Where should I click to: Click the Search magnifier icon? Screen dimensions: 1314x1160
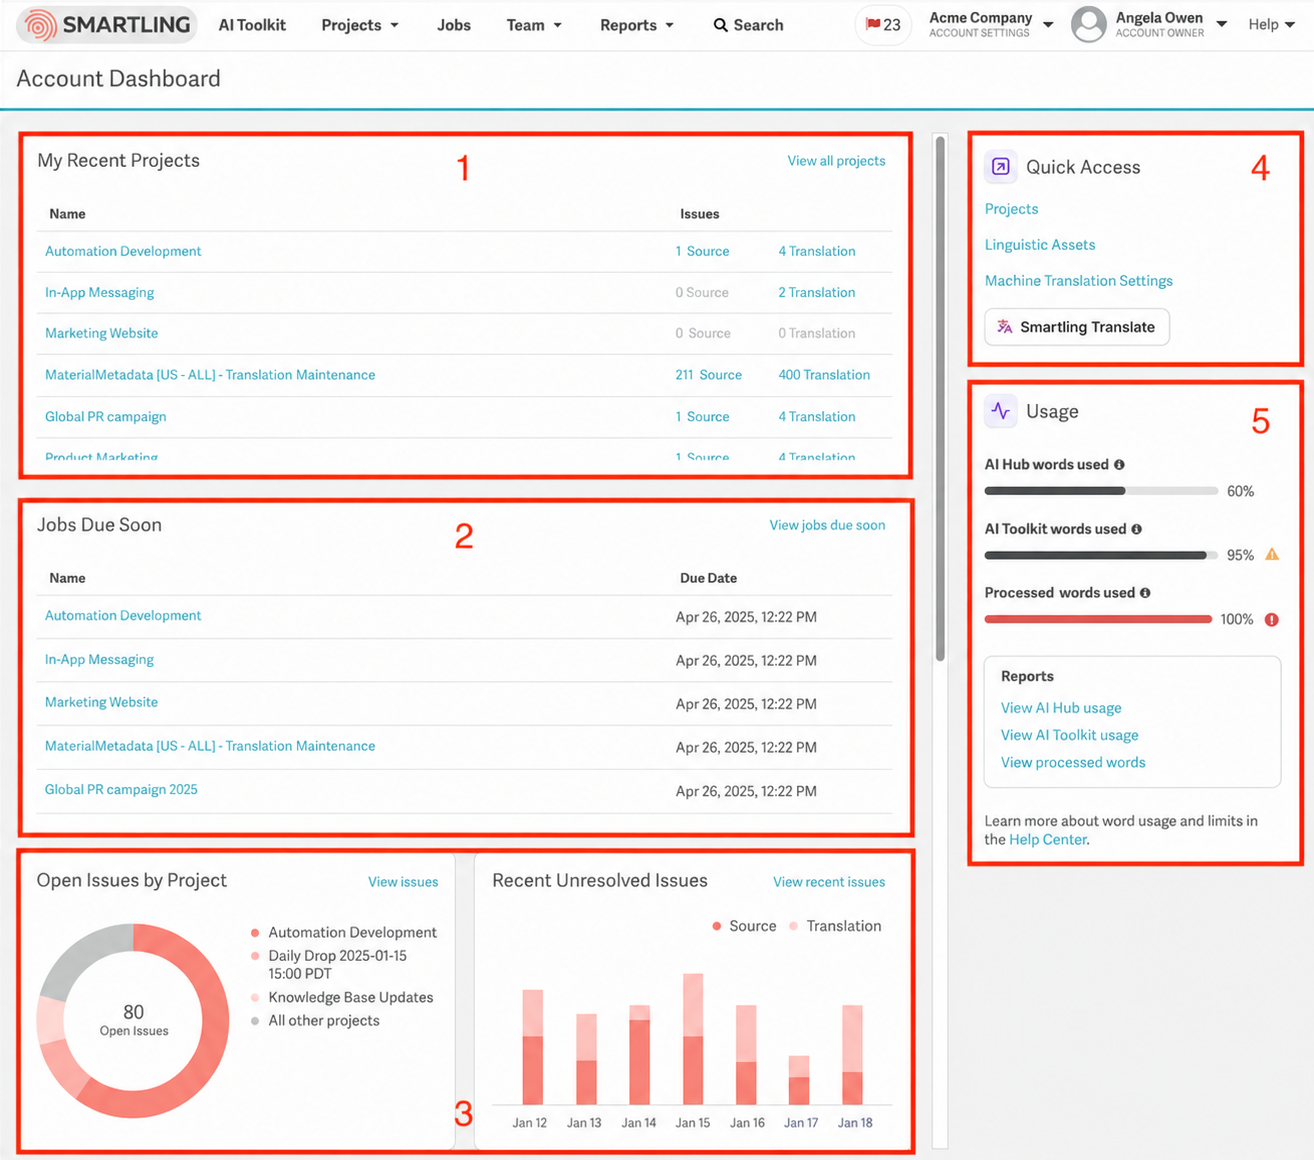tap(720, 25)
